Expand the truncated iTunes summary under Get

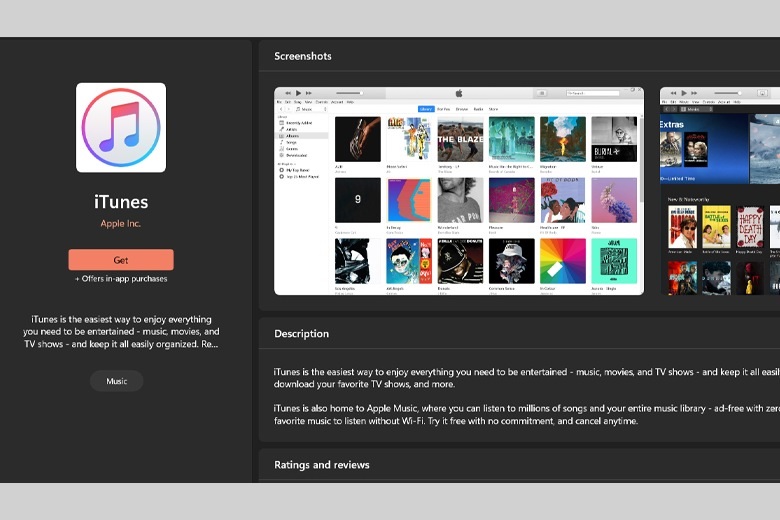pyautogui.click(x=121, y=332)
